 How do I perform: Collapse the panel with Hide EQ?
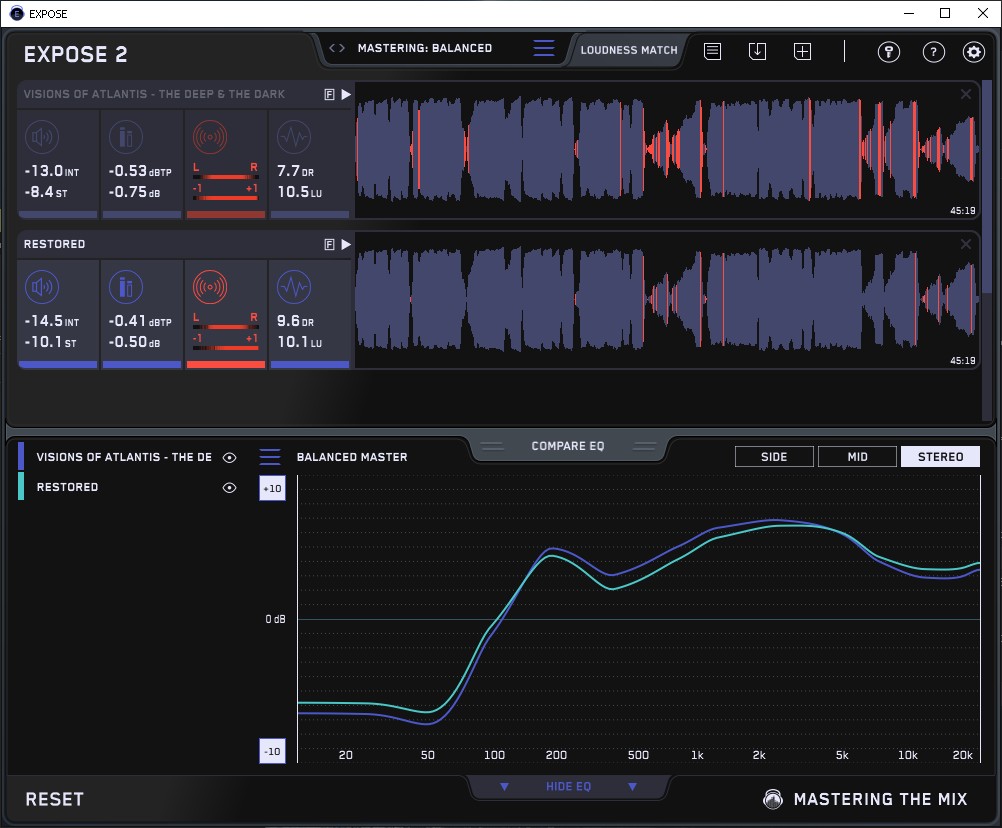tap(568, 786)
